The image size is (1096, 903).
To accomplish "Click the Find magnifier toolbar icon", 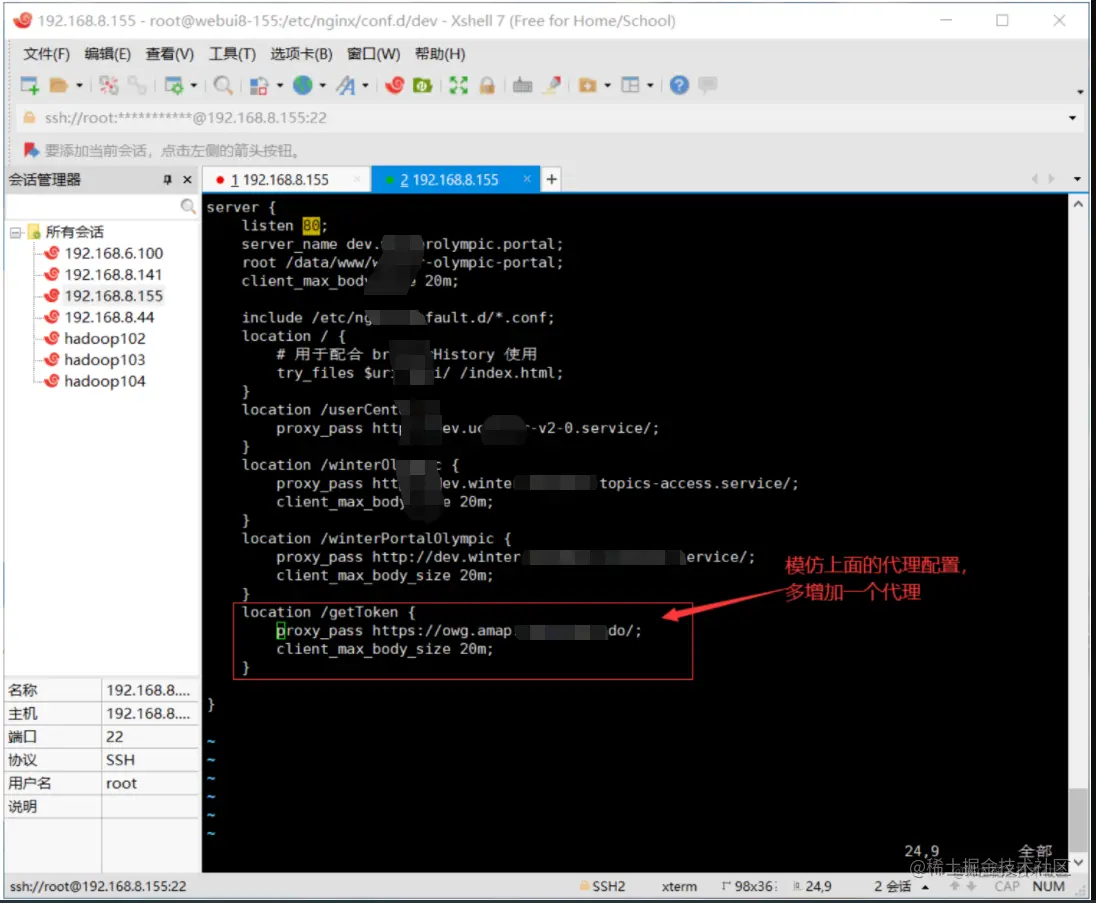I will (223, 85).
